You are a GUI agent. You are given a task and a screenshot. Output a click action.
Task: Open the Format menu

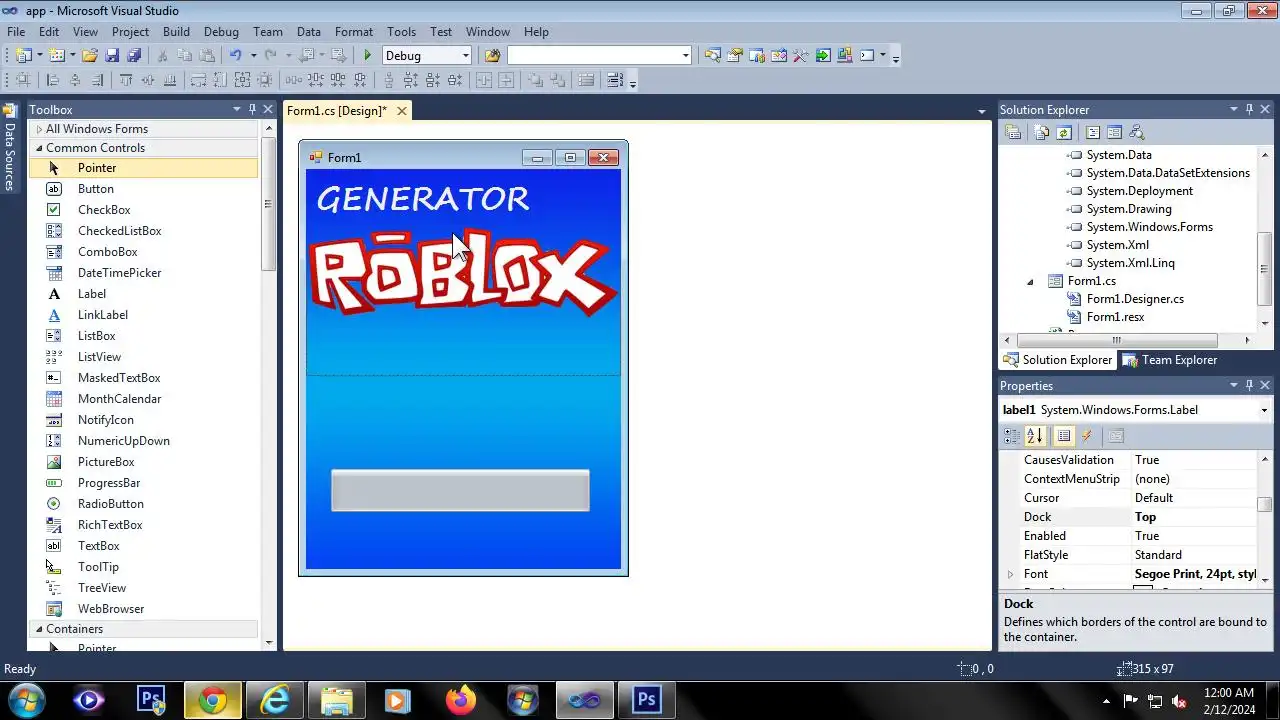click(x=354, y=32)
